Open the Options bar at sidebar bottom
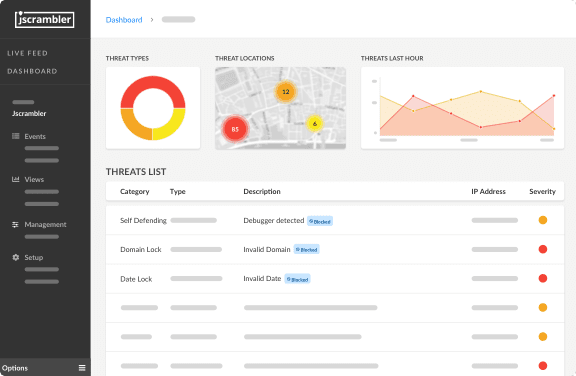This screenshot has width=576, height=376. pos(45,368)
